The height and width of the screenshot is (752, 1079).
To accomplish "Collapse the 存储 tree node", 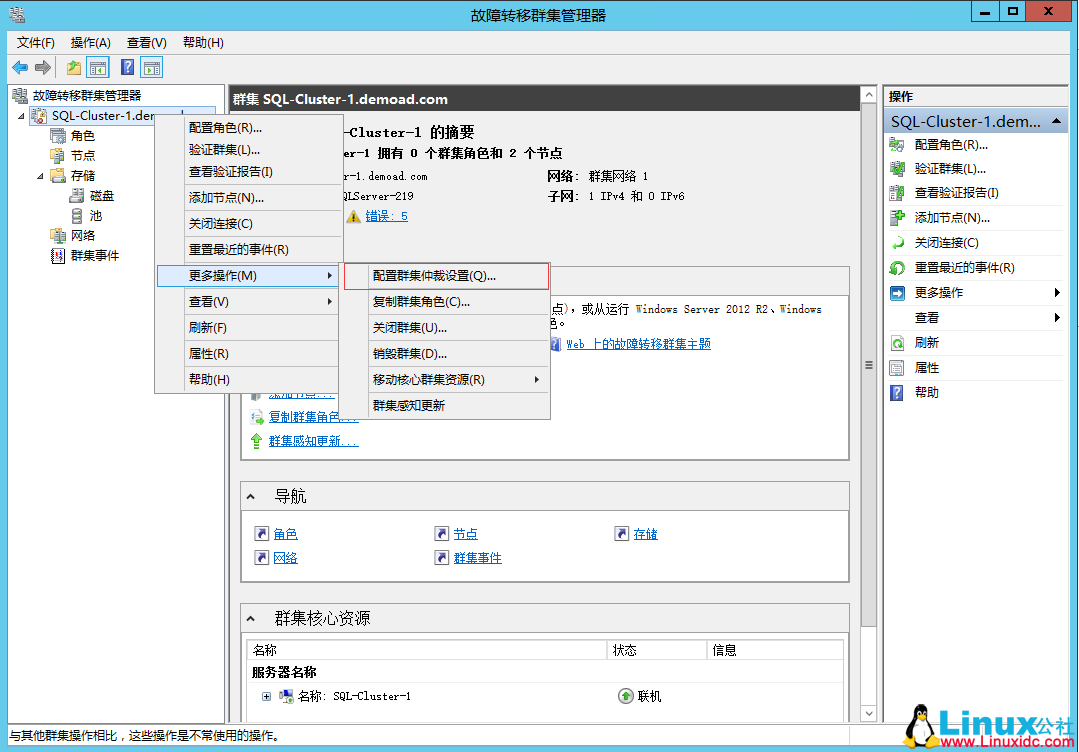I will [40, 176].
